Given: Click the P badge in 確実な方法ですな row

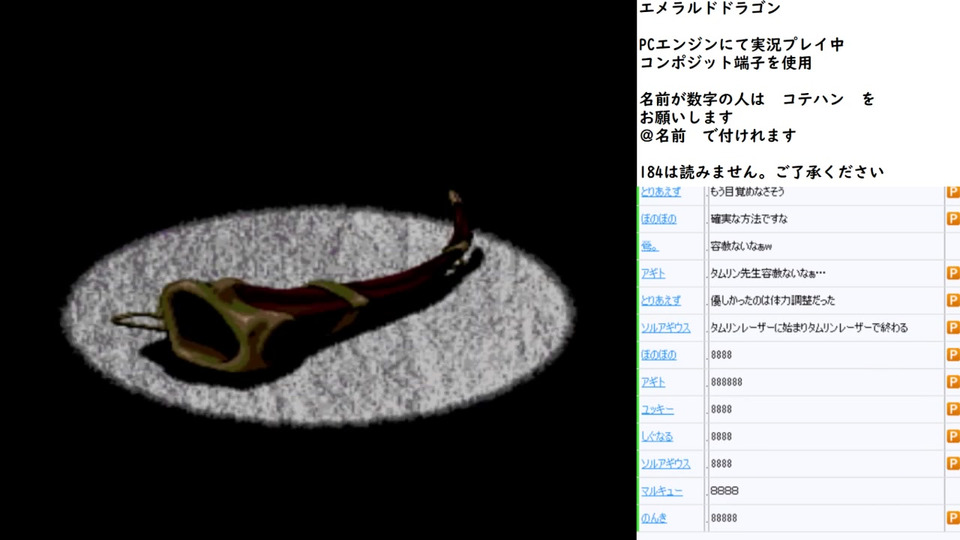Looking at the screenshot, I should pos(953,219).
